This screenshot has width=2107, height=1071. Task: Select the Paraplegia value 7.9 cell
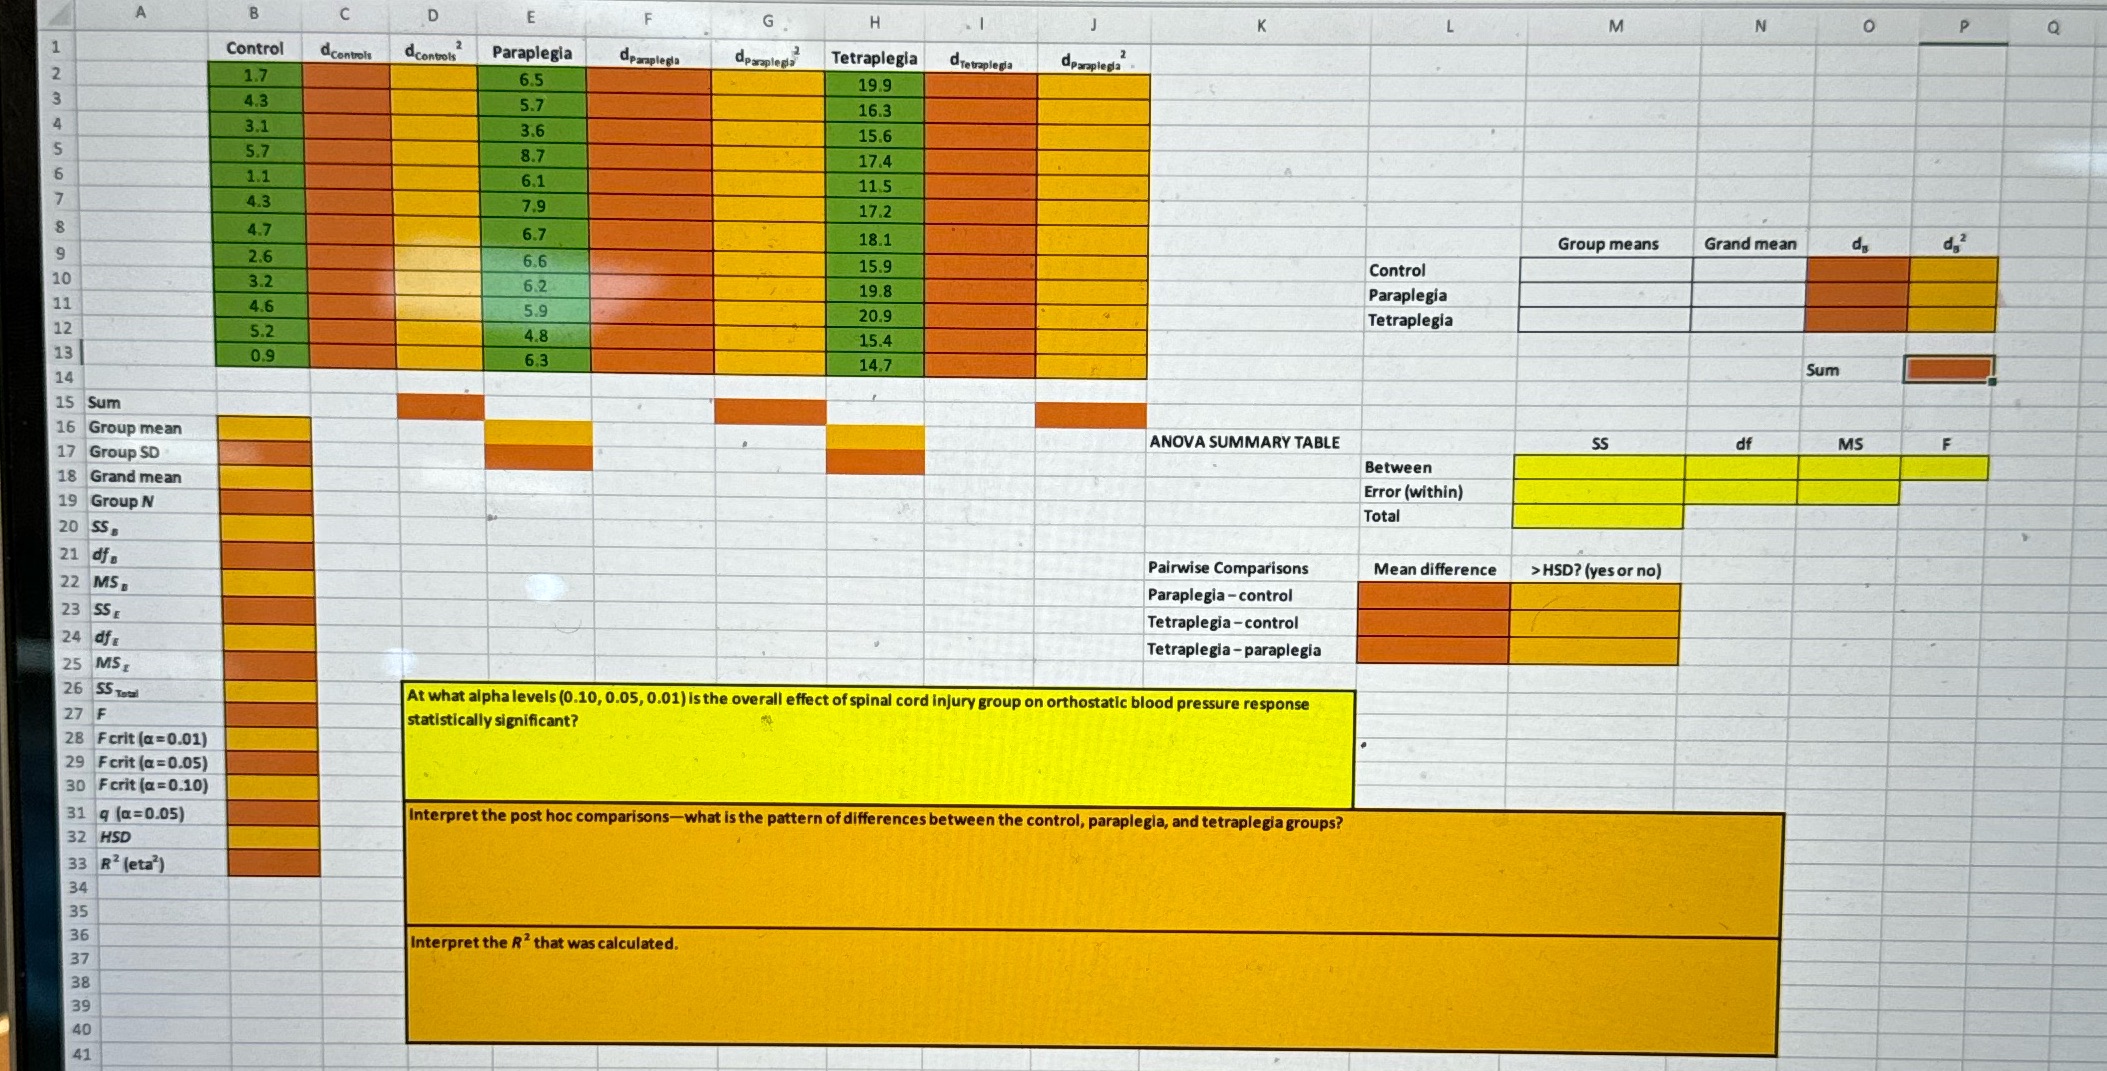coord(534,206)
